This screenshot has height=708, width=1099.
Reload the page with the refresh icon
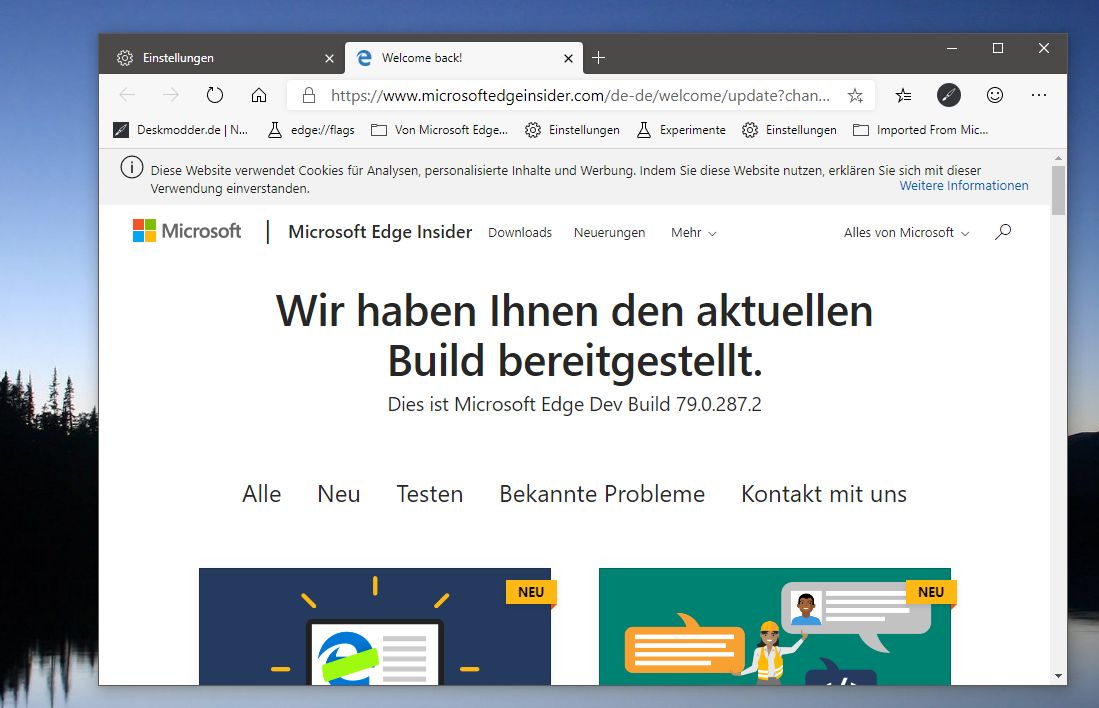pyautogui.click(x=214, y=95)
